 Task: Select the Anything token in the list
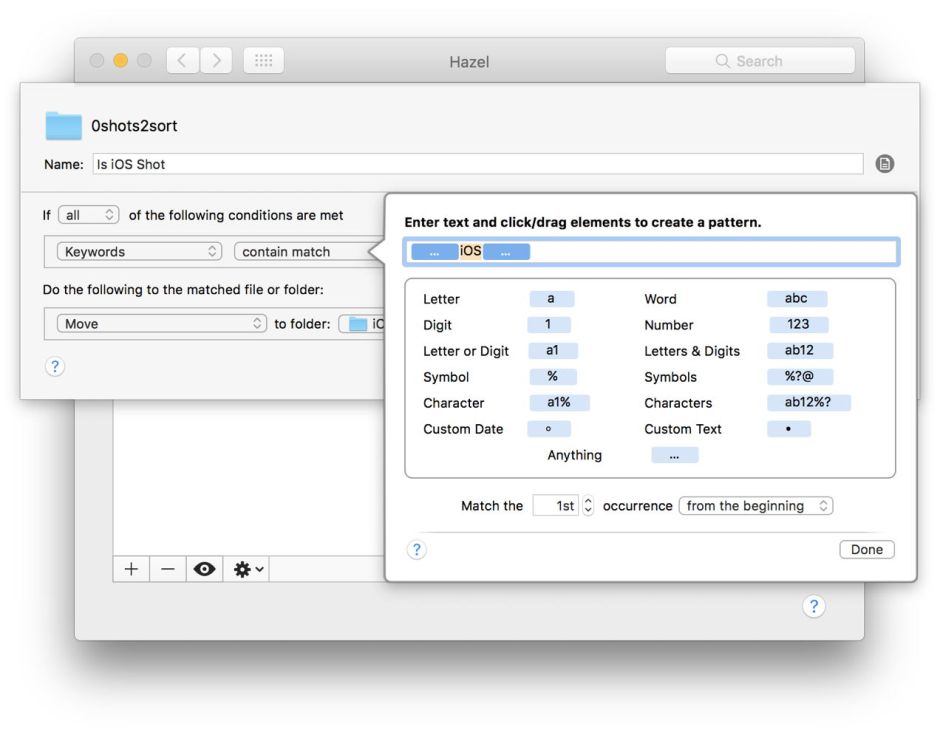[x=674, y=455]
